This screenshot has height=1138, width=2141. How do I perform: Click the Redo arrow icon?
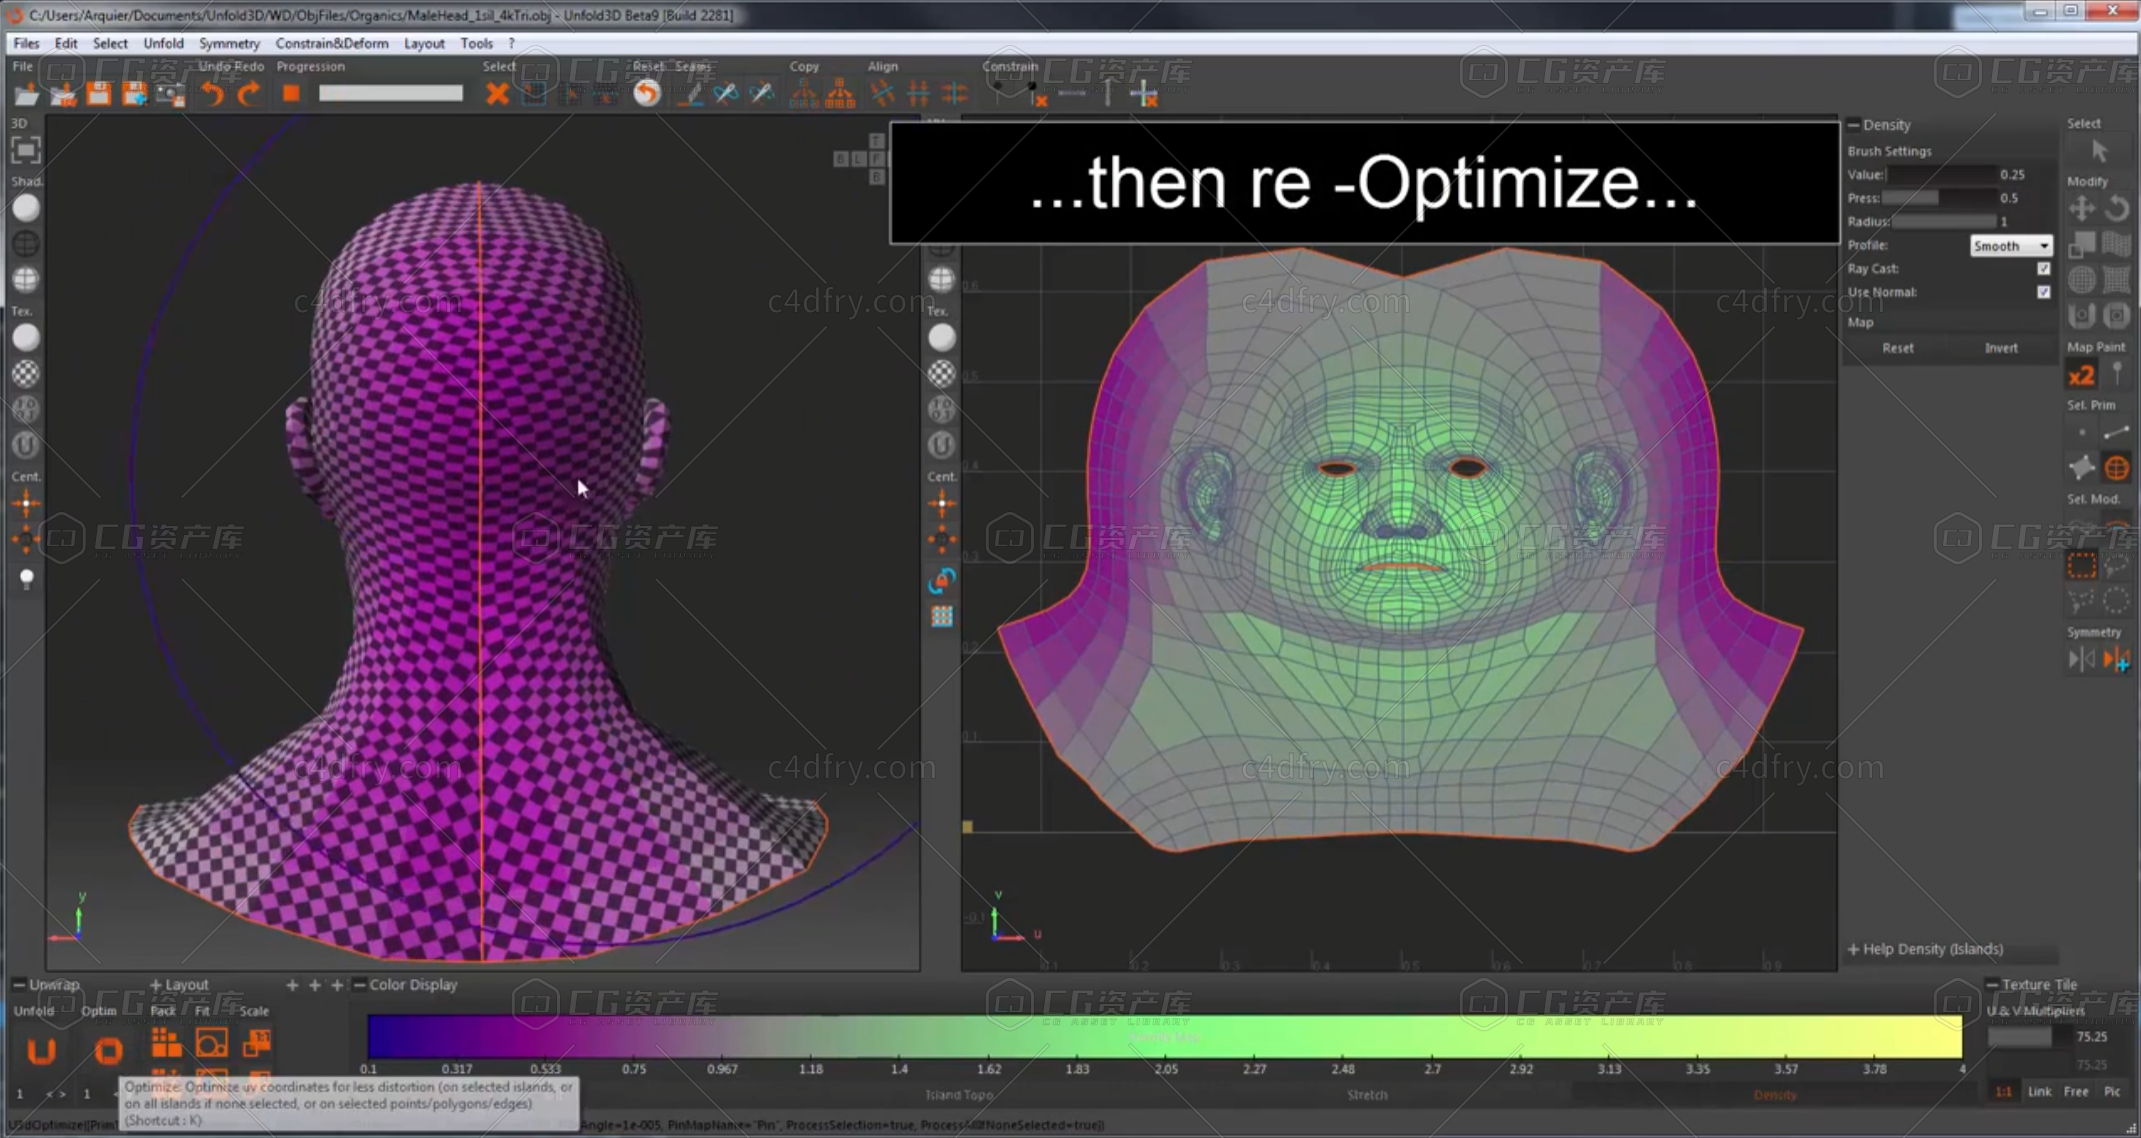[249, 94]
